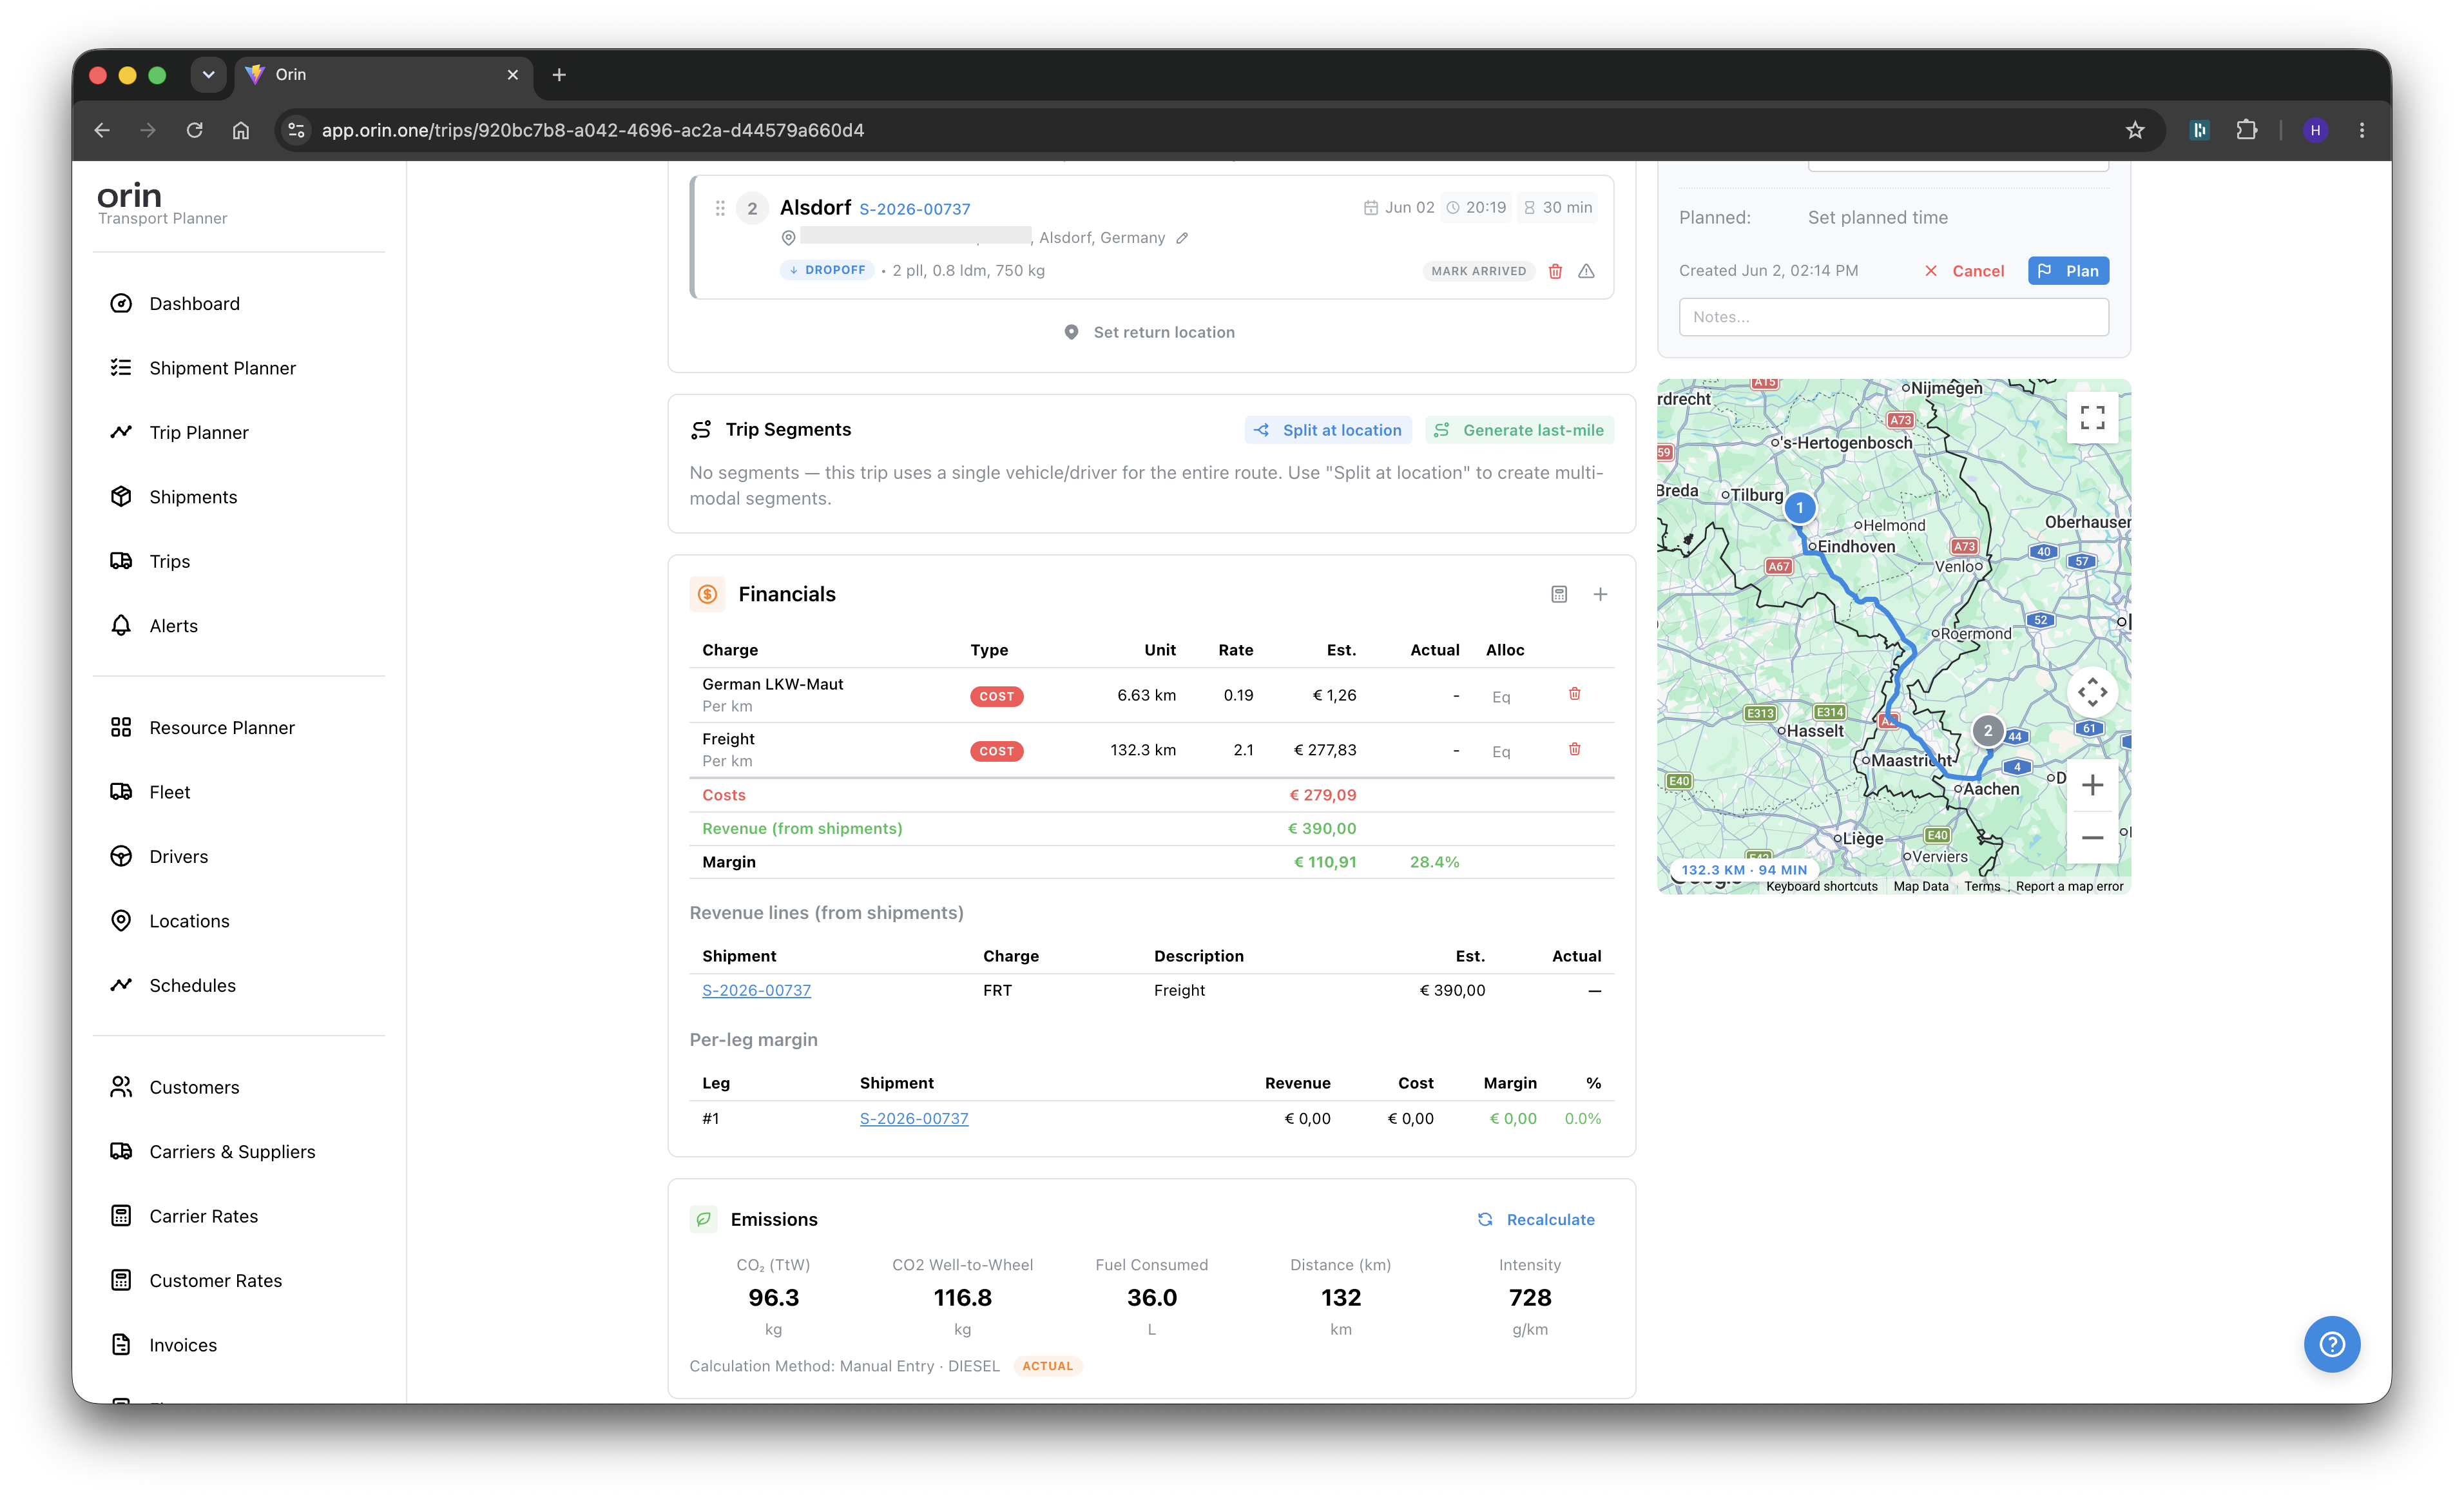Mark Alsdorf stop as arrived
Image resolution: width=2464 pixels, height=1499 pixels.
click(1478, 271)
